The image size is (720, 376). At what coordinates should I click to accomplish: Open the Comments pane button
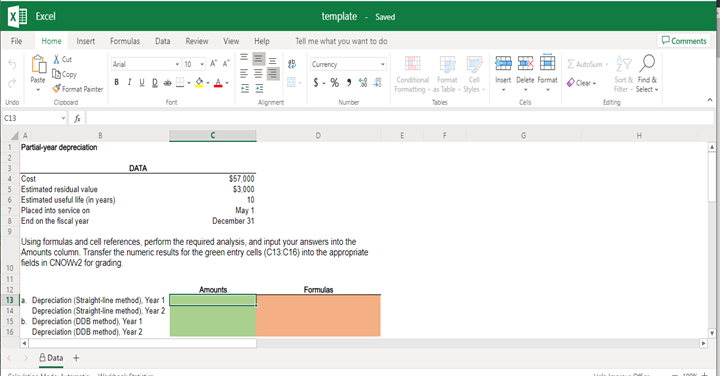pyautogui.click(x=684, y=41)
